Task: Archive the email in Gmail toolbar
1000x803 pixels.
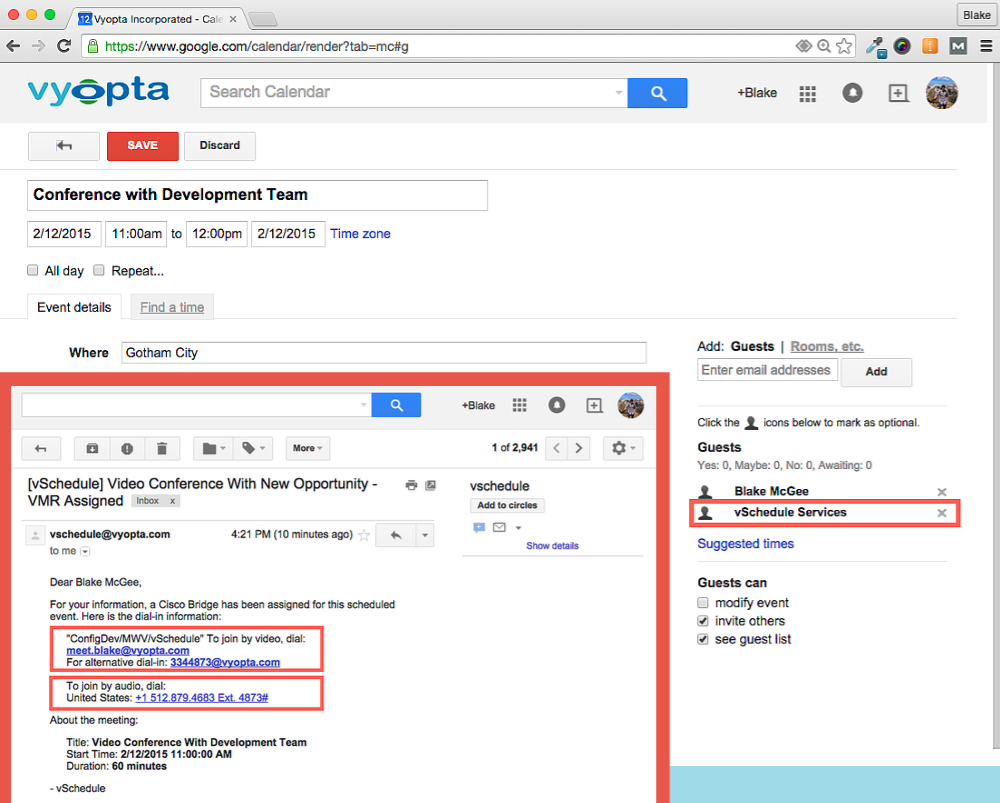Action: [92, 448]
